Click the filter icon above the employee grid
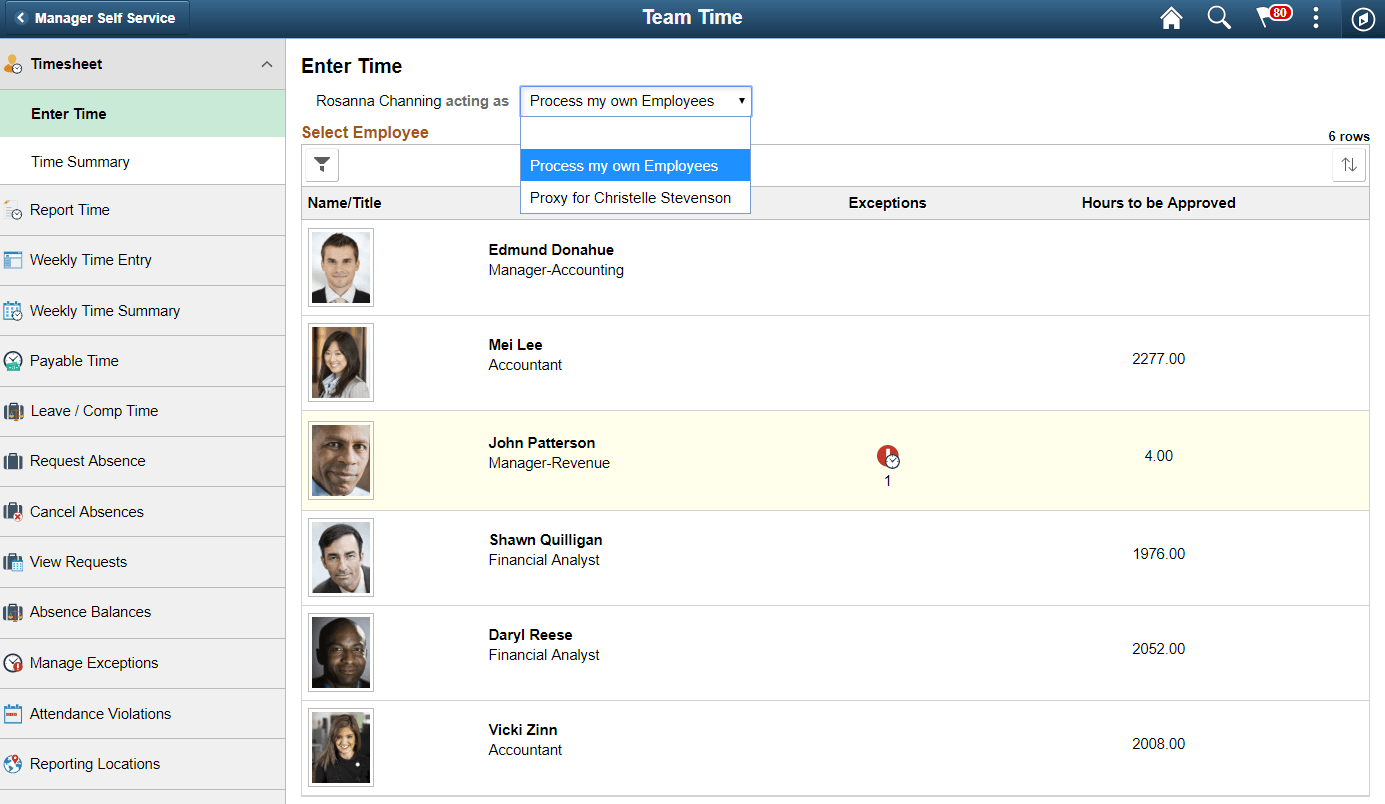The image size is (1385, 804). point(321,164)
